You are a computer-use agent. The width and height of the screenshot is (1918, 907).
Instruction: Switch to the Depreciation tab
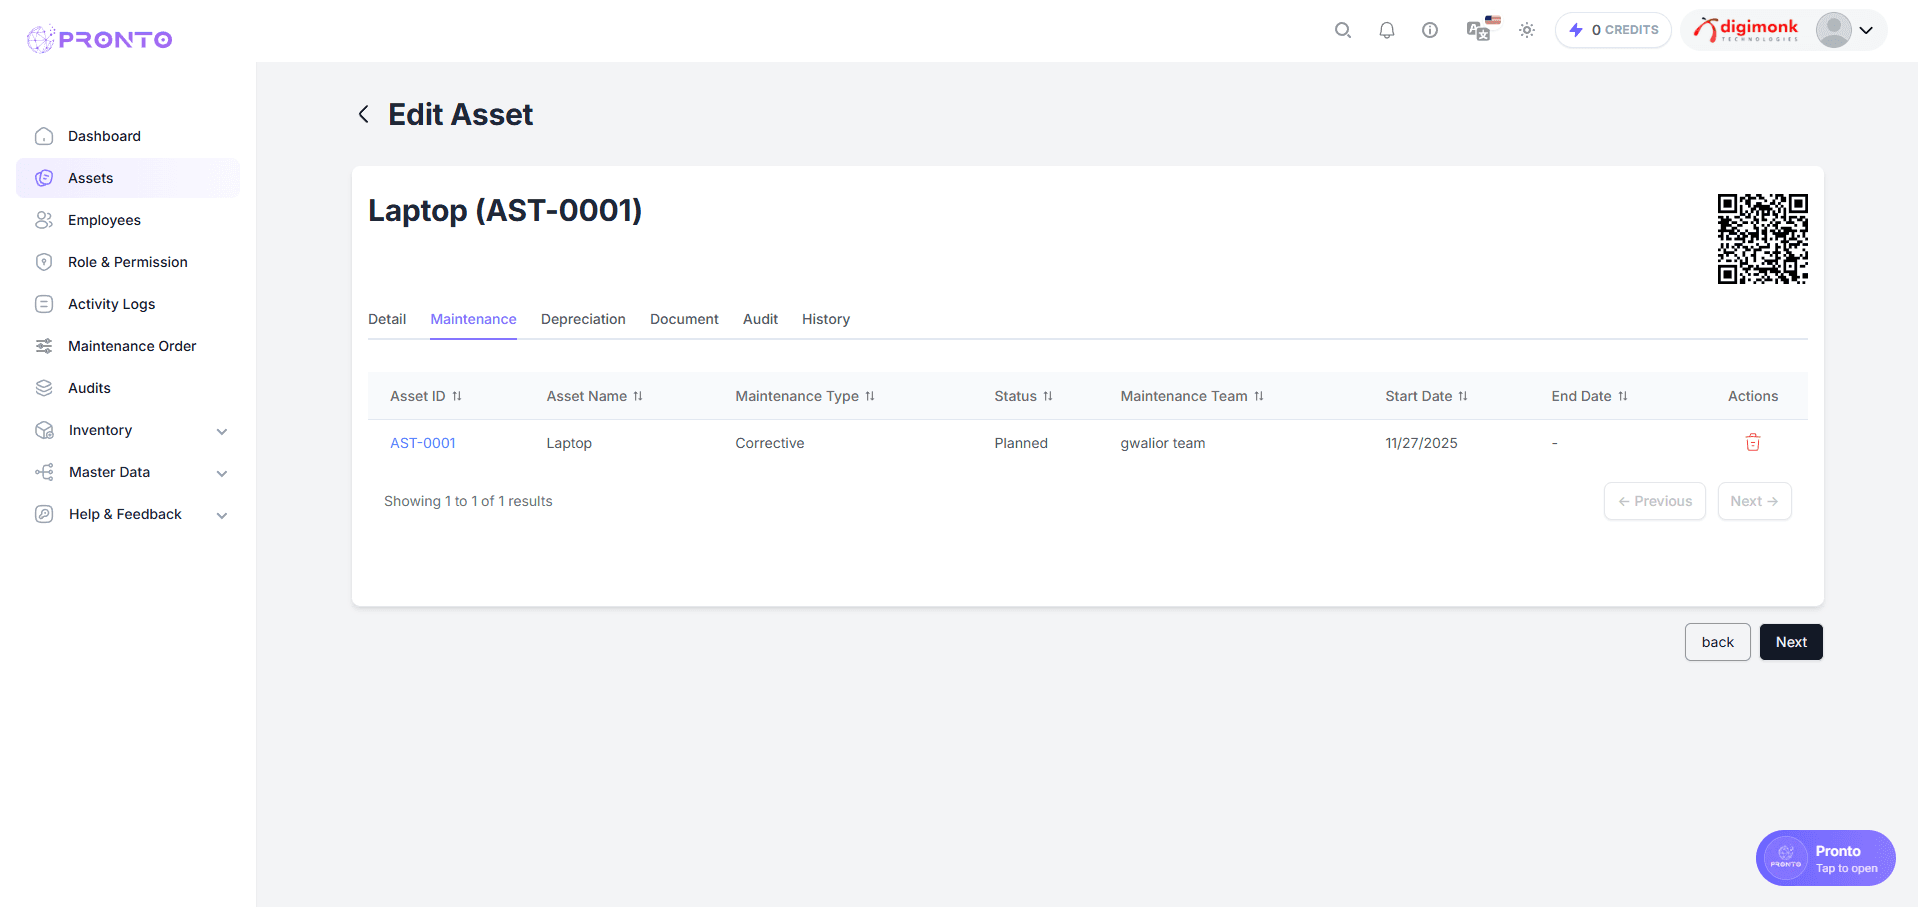pyautogui.click(x=583, y=319)
